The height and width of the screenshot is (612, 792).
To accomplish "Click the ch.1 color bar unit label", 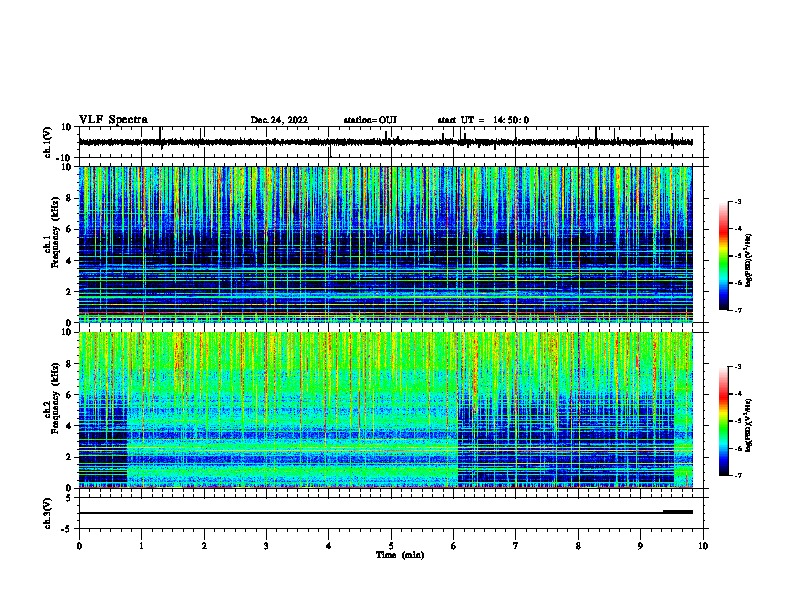I will pyautogui.click(x=749, y=261).
